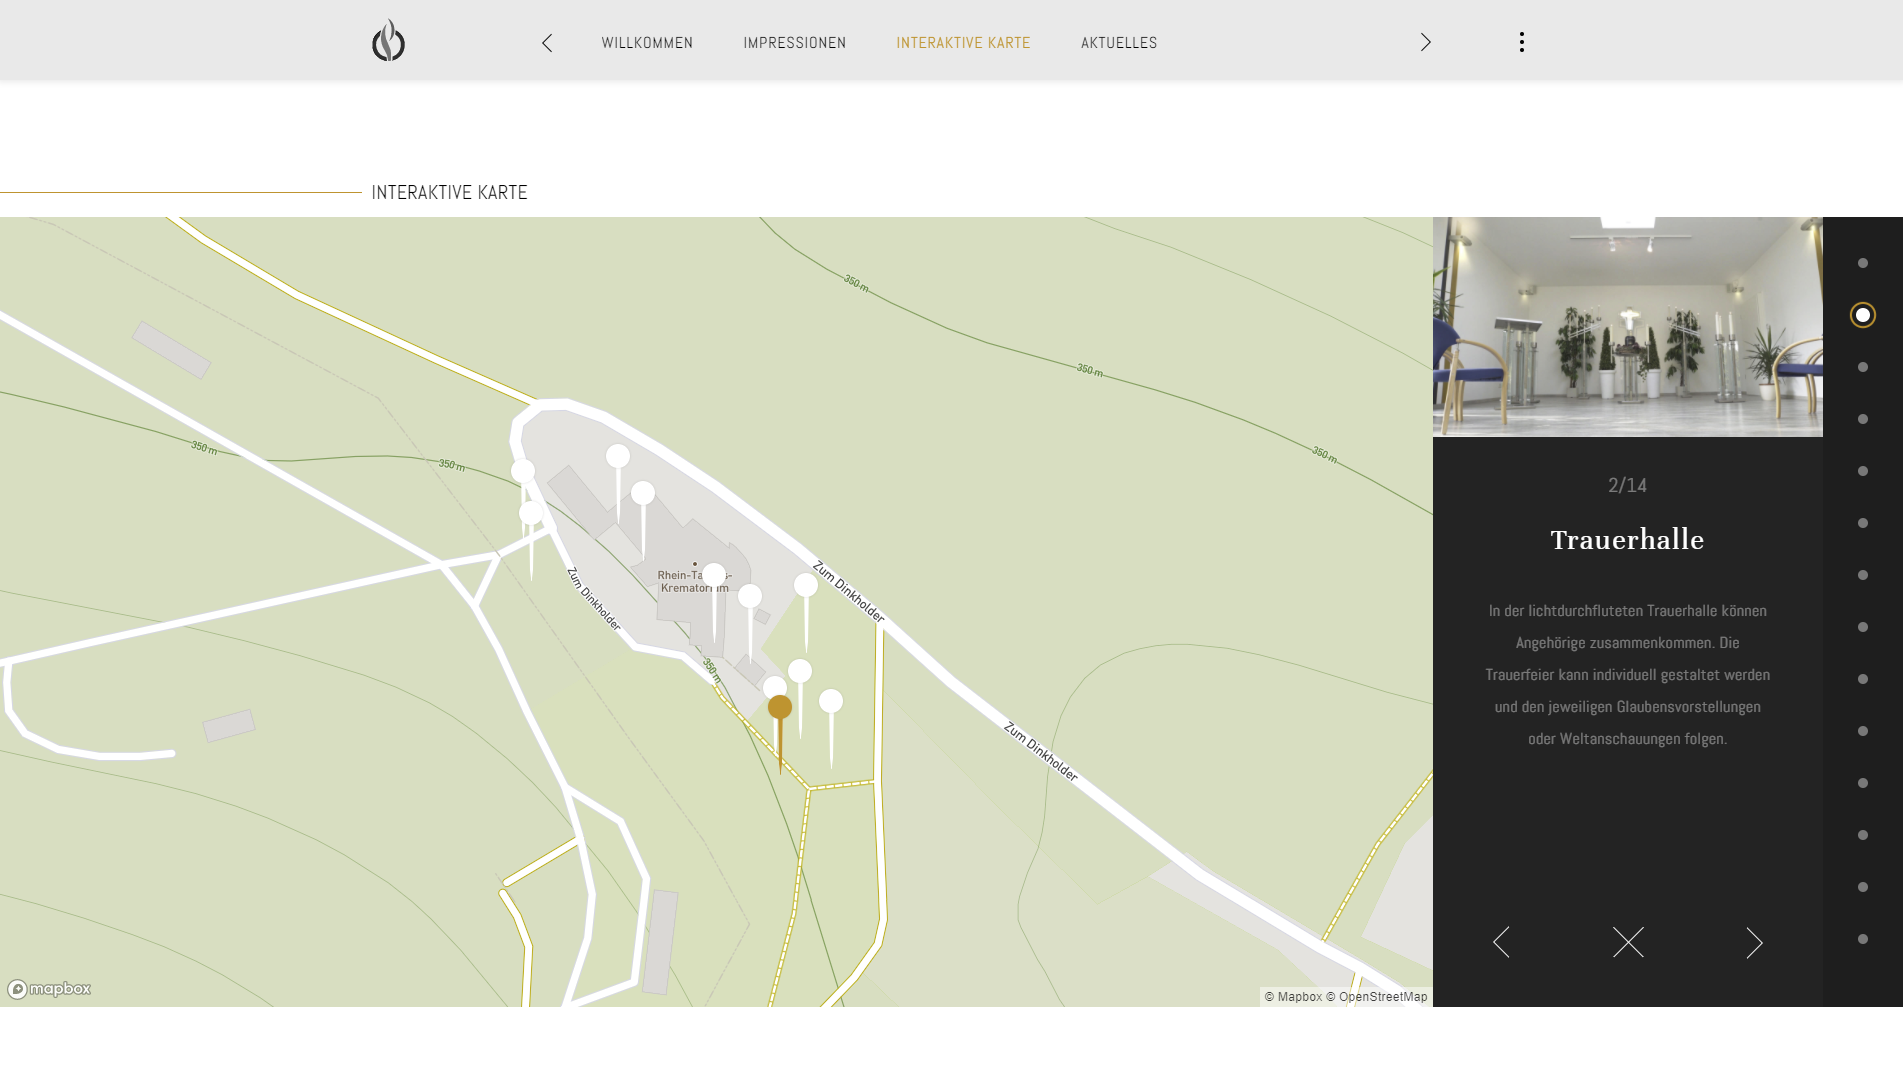Select the fourth dot in the dot navigation
1903x1077 pixels.
[x=1862, y=419]
